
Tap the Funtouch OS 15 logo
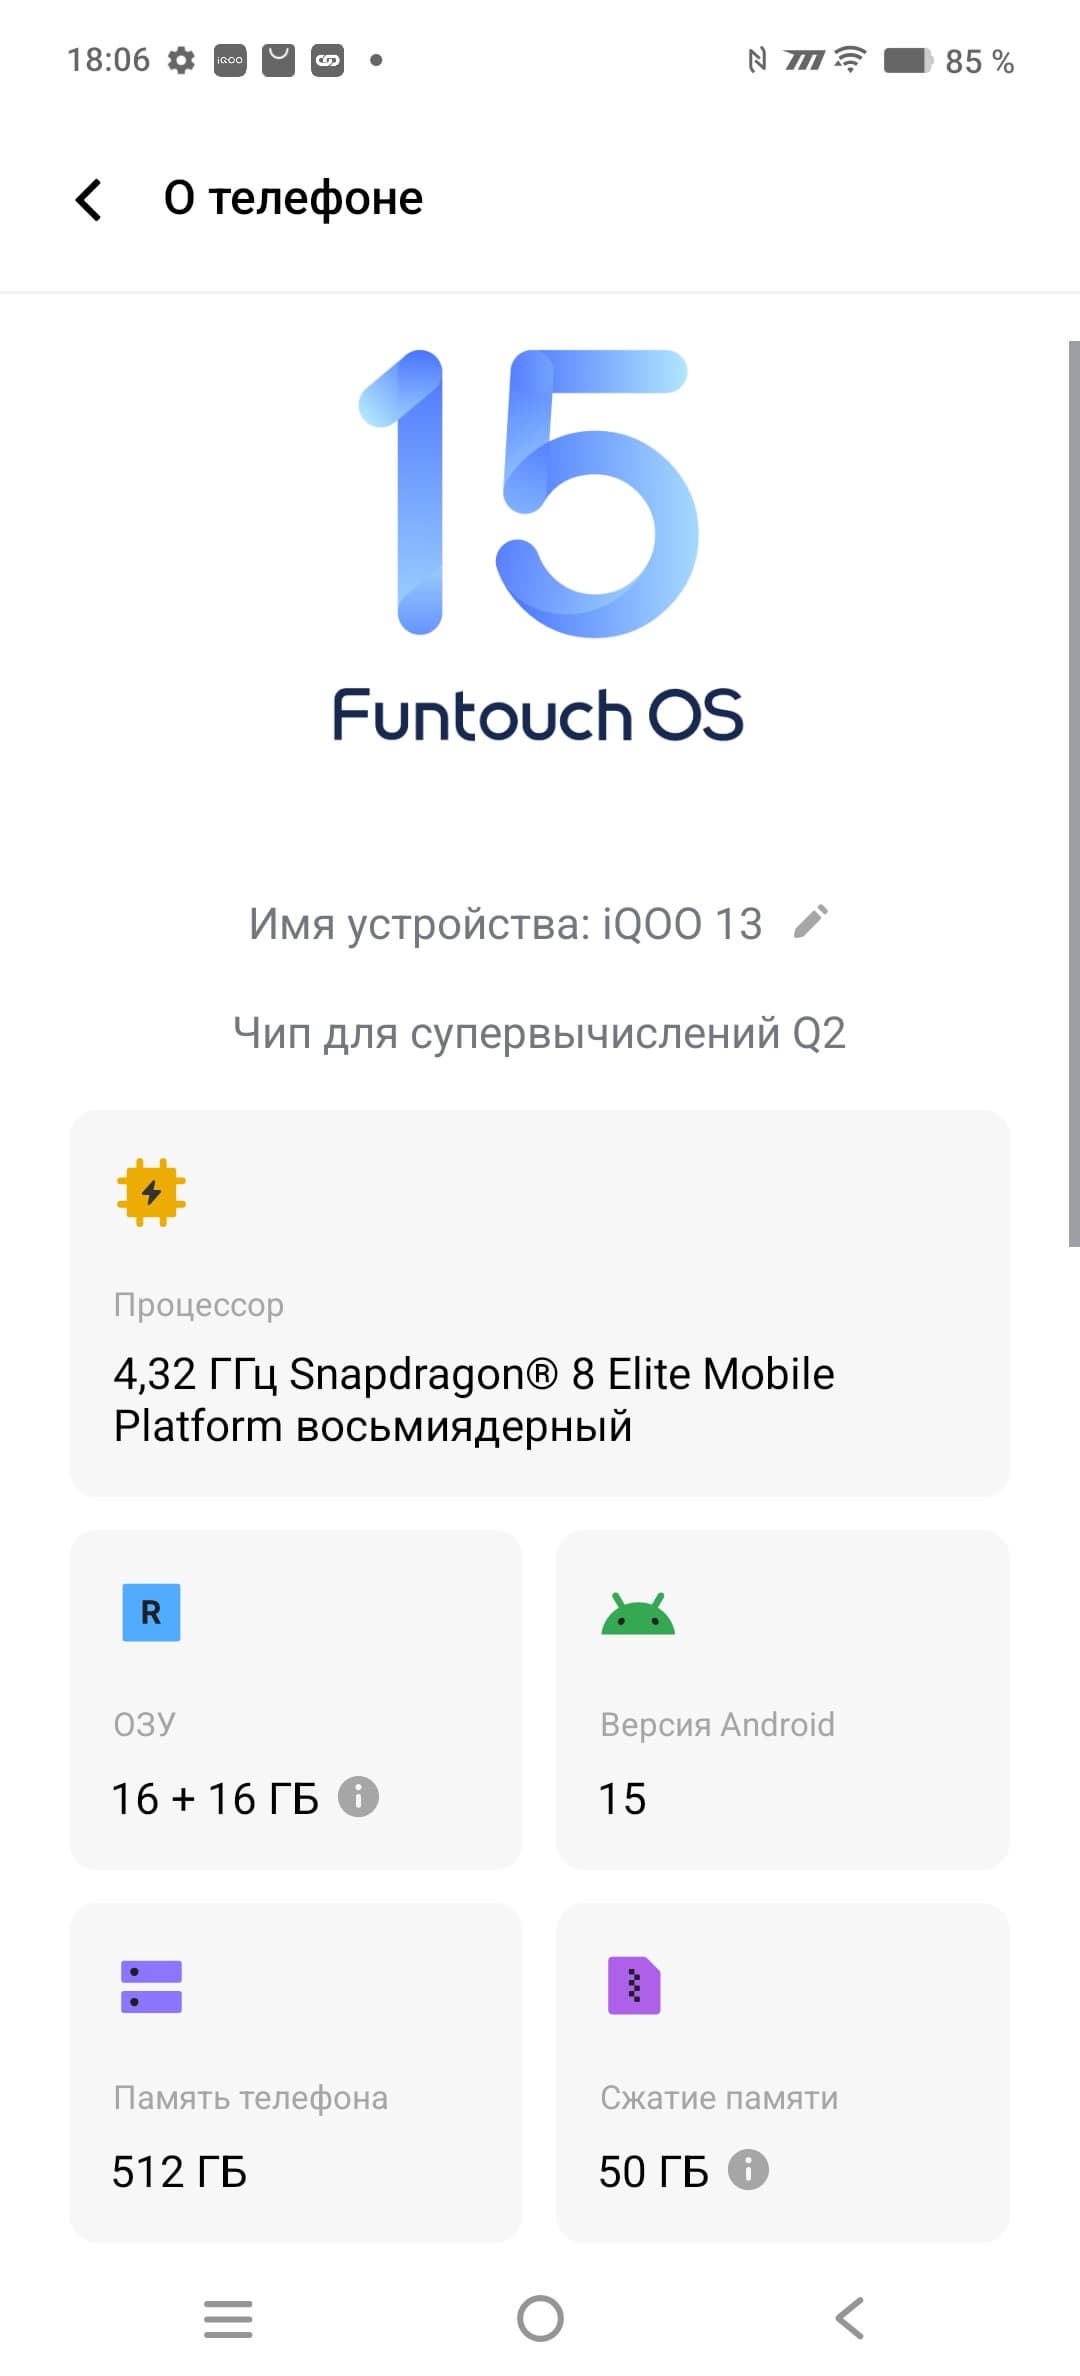pyautogui.click(x=538, y=545)
